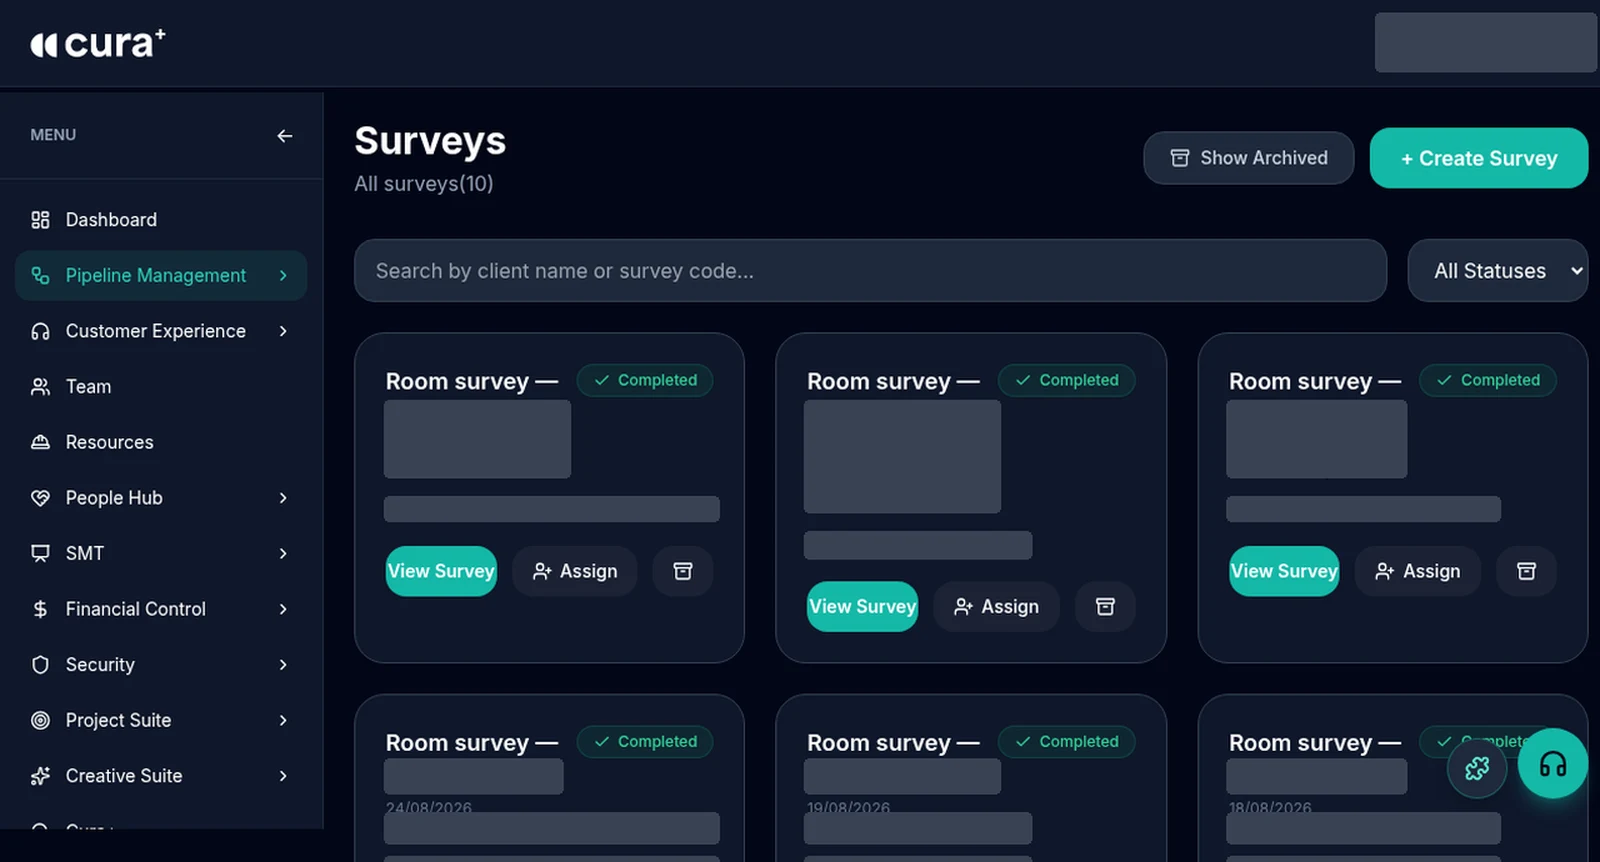This screenshot has width=1600, height=862.
Task: Expand SMT submenu chevron
Action: [x=283, y=553]
